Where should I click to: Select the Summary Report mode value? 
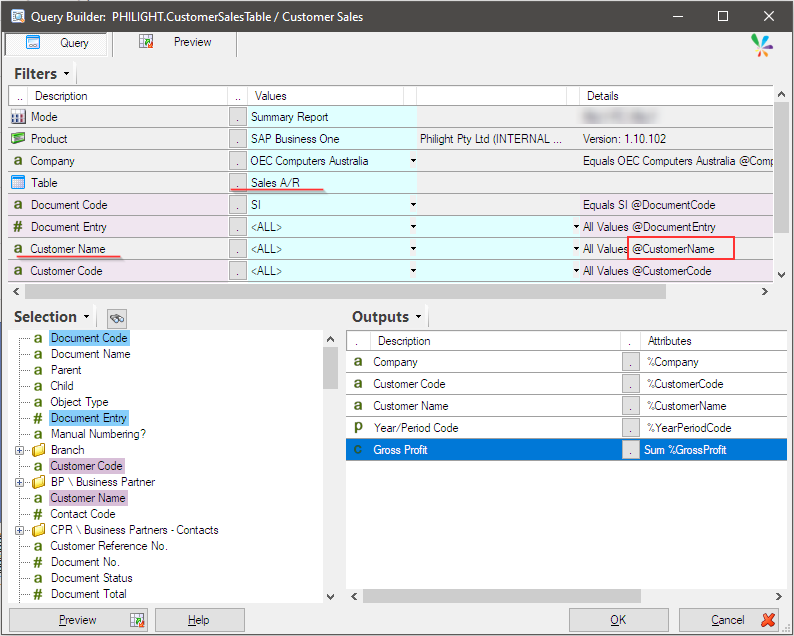click(x=290, y=117)
